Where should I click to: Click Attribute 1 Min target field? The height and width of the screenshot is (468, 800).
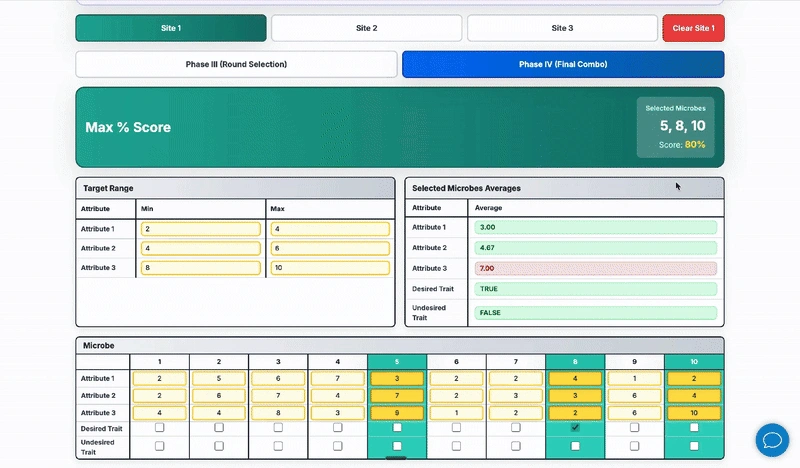[201, 229]
